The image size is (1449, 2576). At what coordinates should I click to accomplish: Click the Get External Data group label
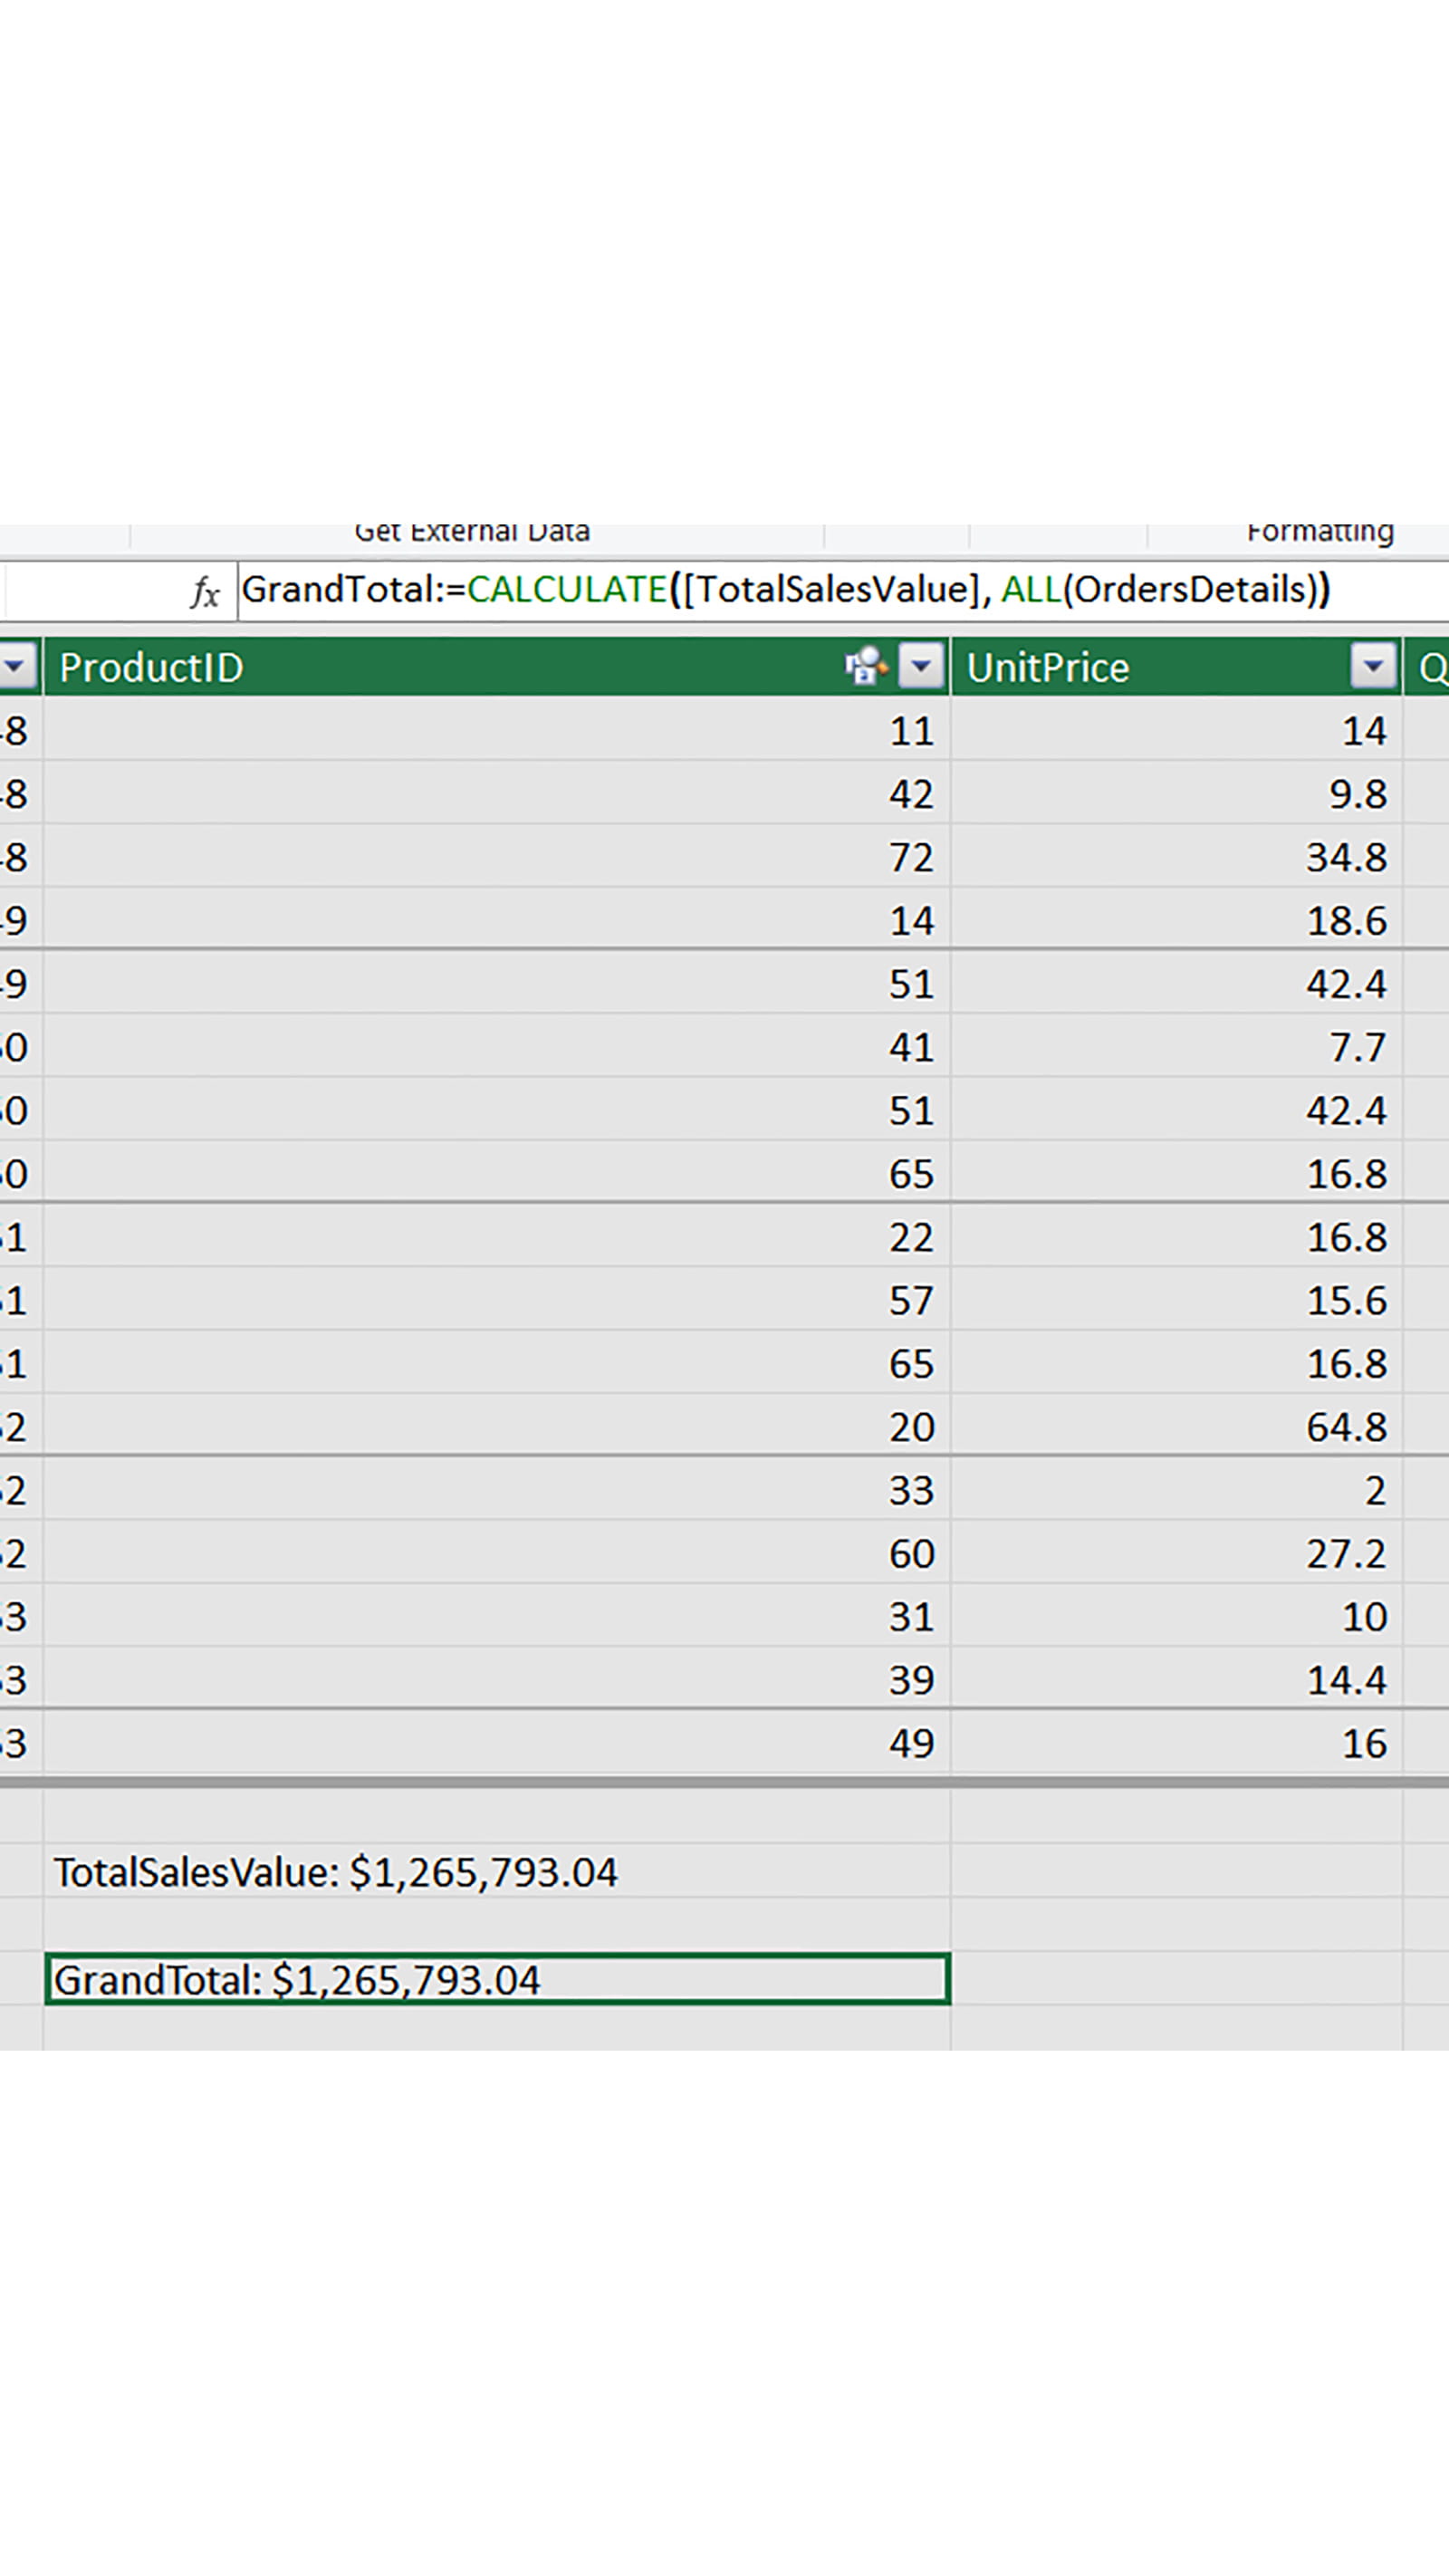click(472, 533)
